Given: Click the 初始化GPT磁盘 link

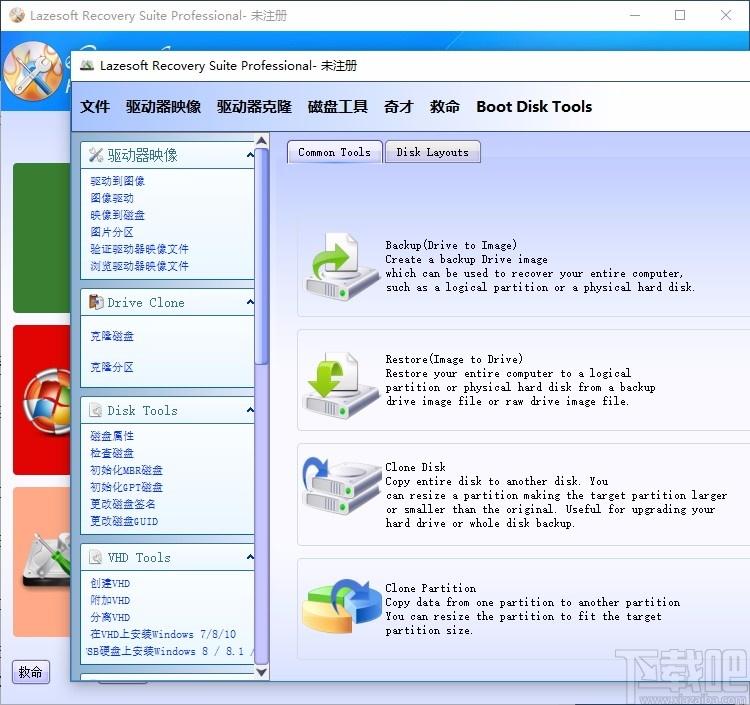Looking at the screenshot, I should click(x=126, y=487).
